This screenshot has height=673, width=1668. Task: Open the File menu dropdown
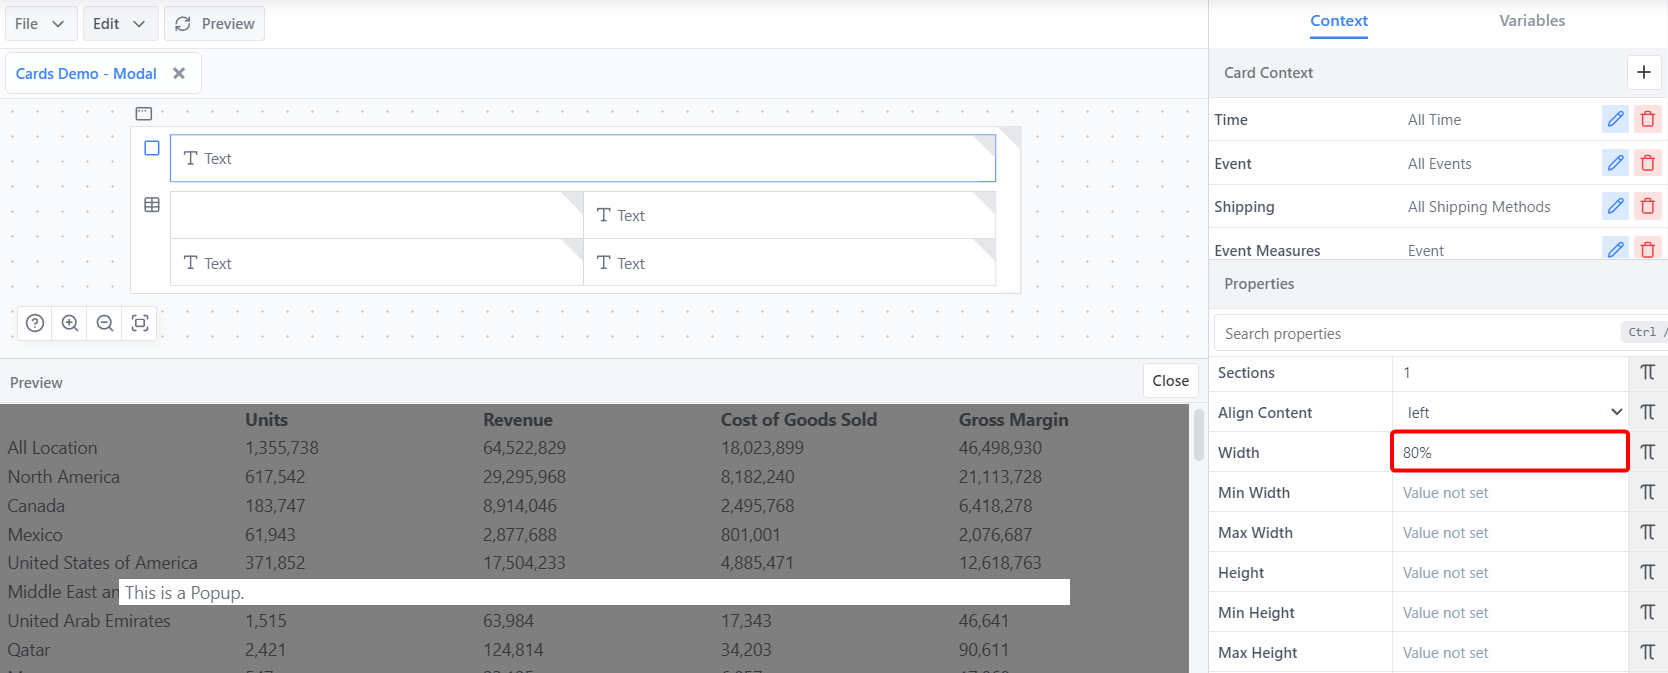(40, 24)
